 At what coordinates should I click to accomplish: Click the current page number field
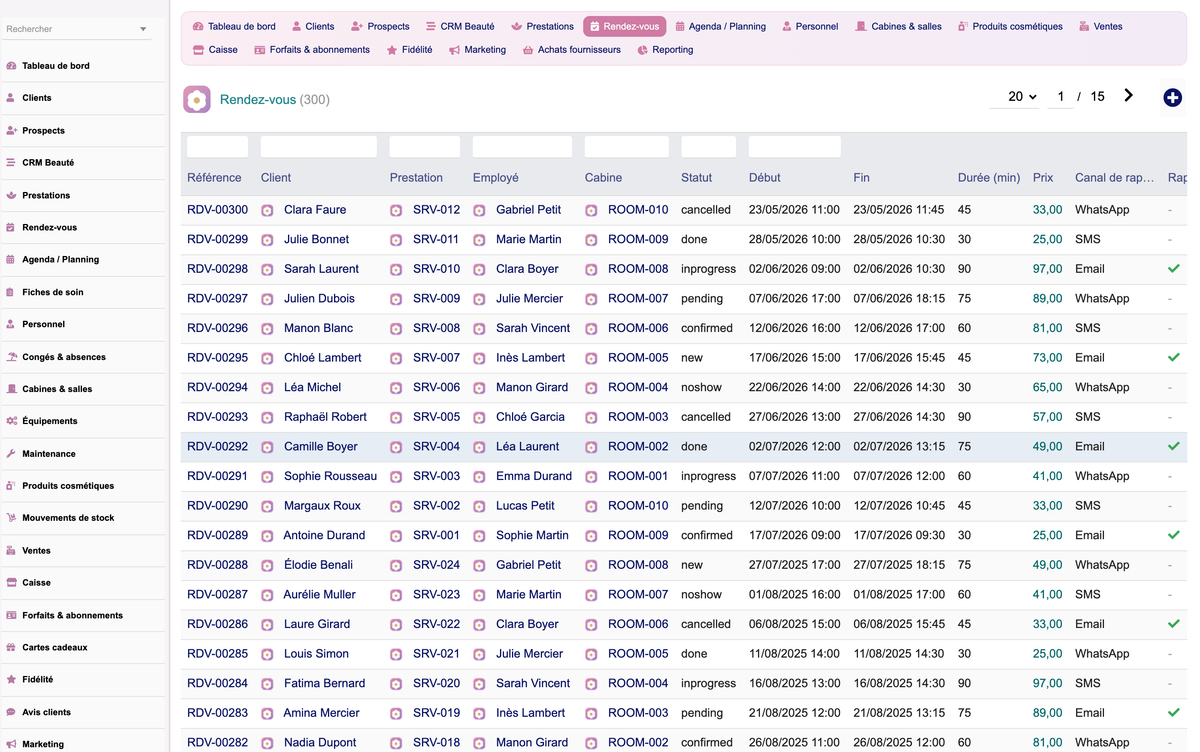pyautogui.click(x=1060, y=97)
